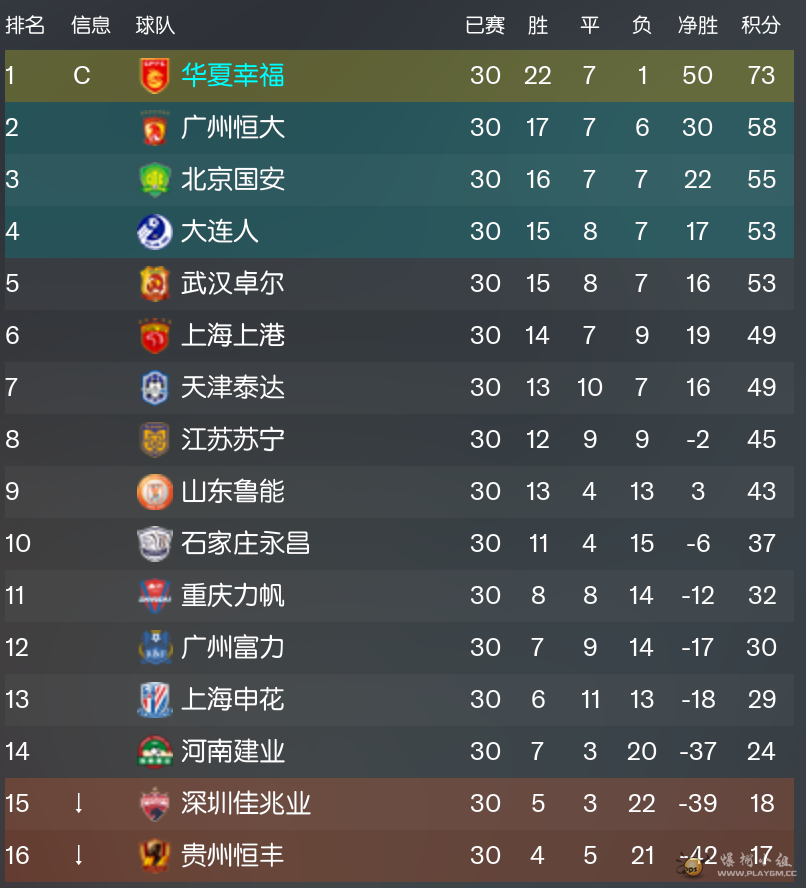The width and height of the screenshot is (806, 888).
Task: Select the 上海申花 club logo
Action: pyautogui.click(x=155, y=699)
